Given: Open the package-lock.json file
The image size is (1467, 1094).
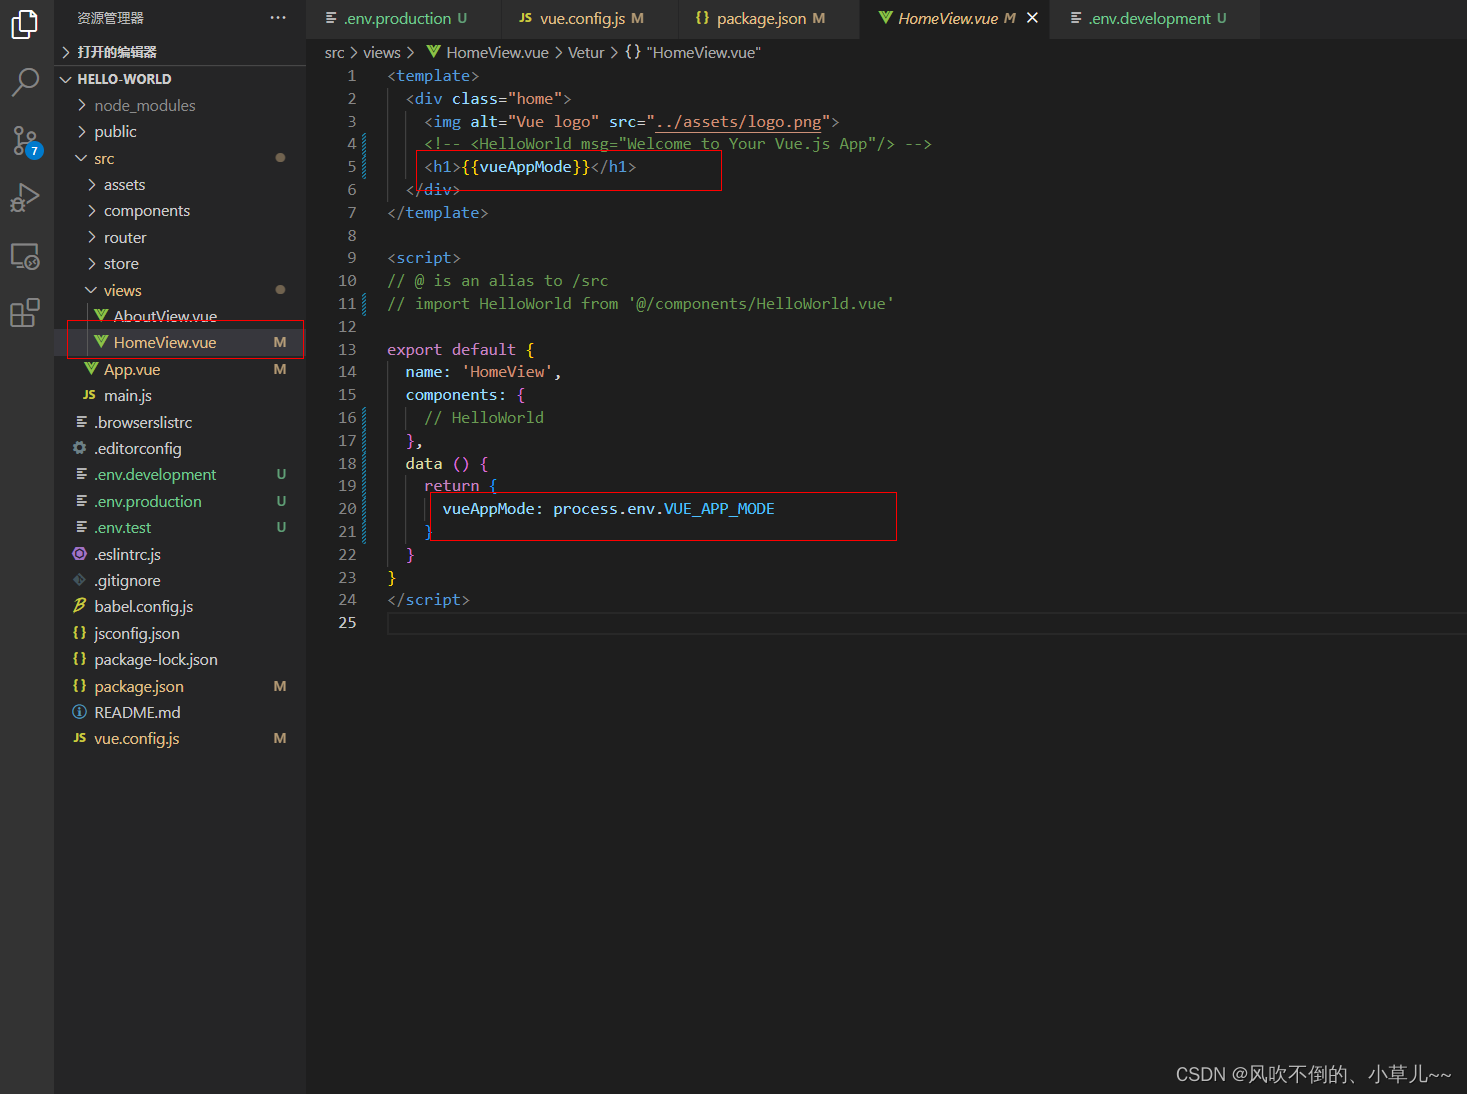Looking at the screenshot, I should 180,660.
